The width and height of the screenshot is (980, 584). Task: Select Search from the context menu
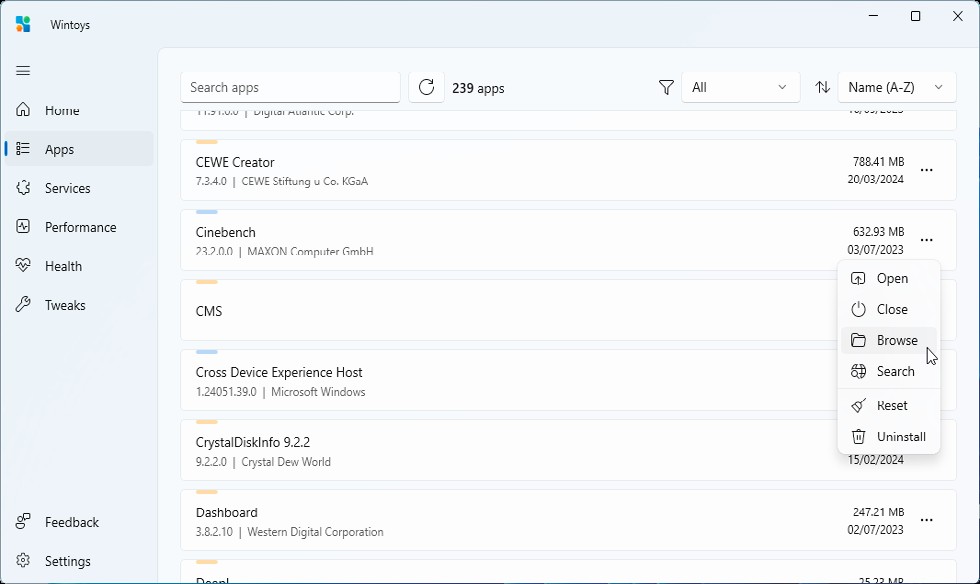[x=889, y=371]
